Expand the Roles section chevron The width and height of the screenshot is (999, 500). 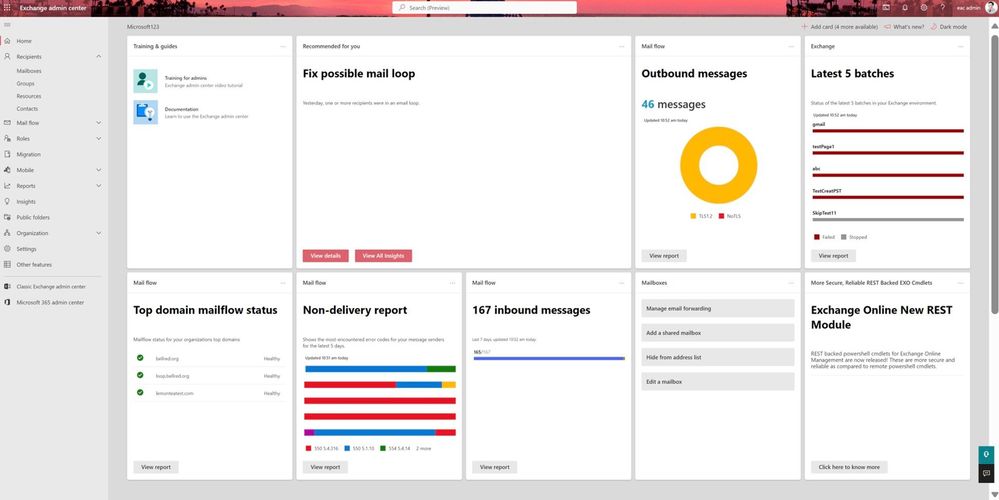tap(99, 138)
